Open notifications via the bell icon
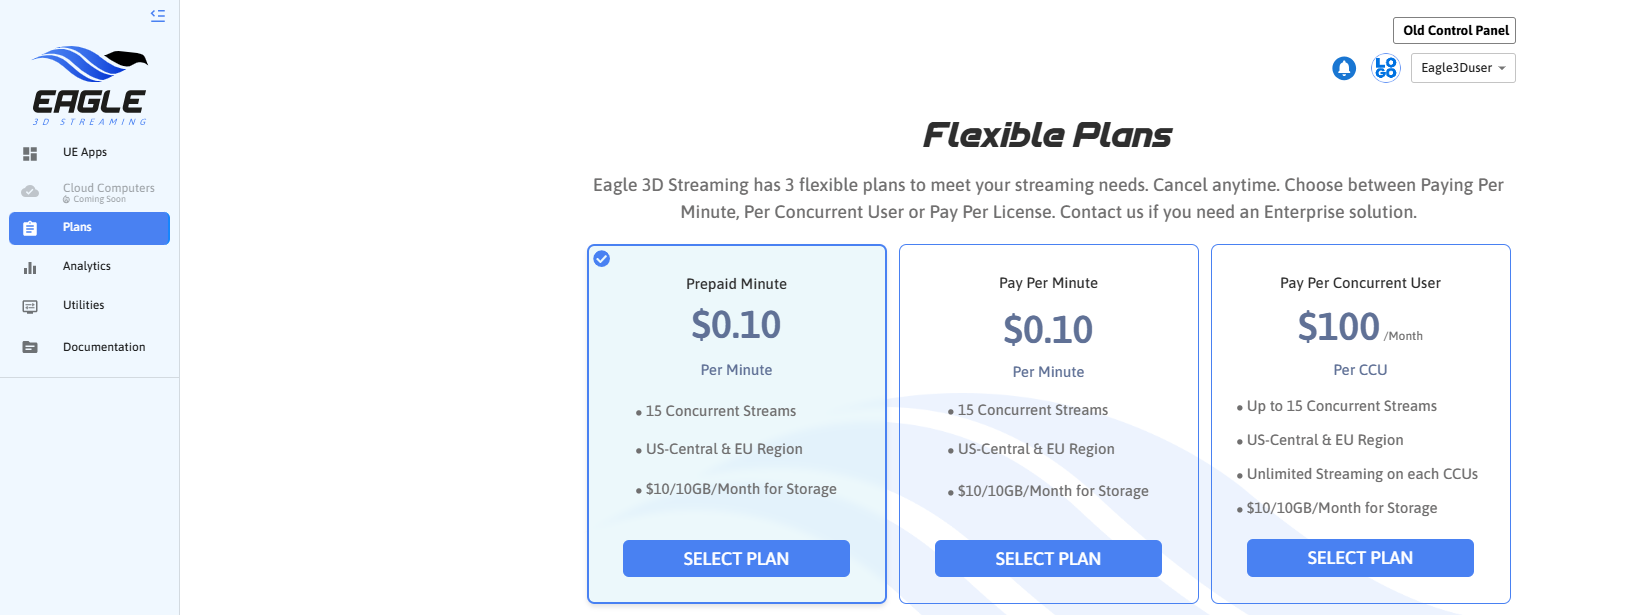Viewport: 1641px width, 615px height. pyautogui.click(x=1344, y=68)
